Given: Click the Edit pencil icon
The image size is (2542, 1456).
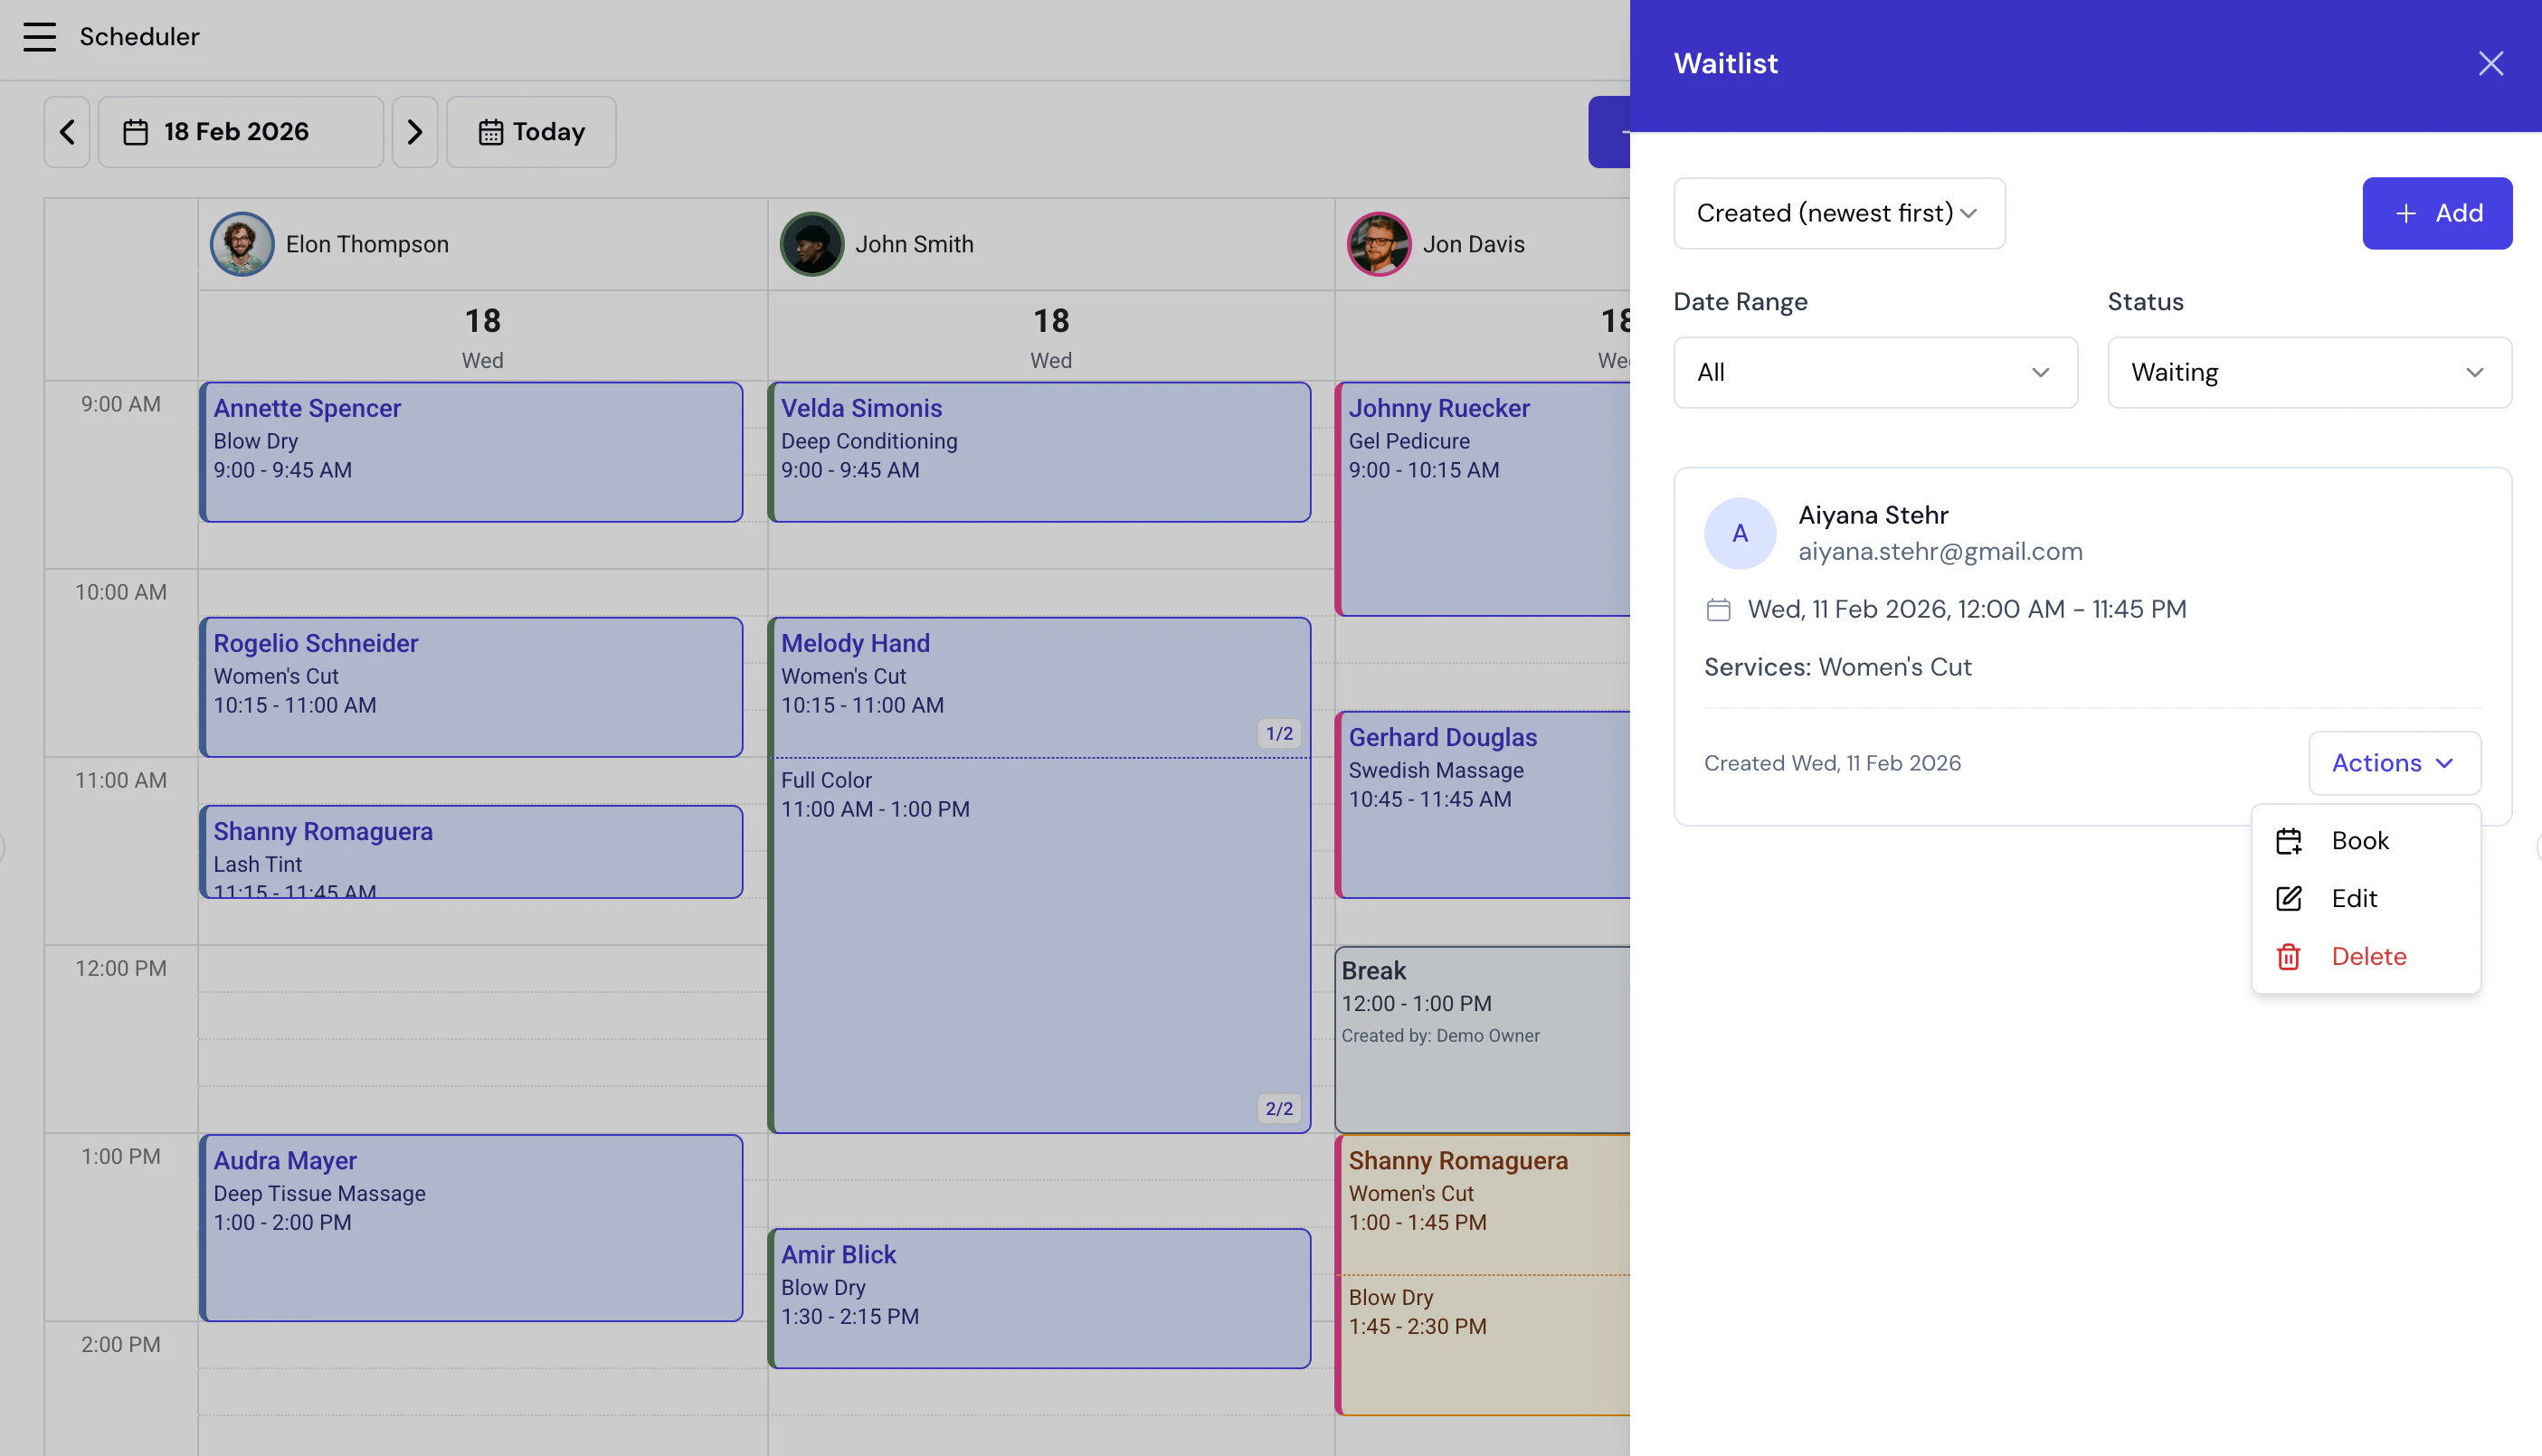Looking at the screenshot, I should point(2290,898).
